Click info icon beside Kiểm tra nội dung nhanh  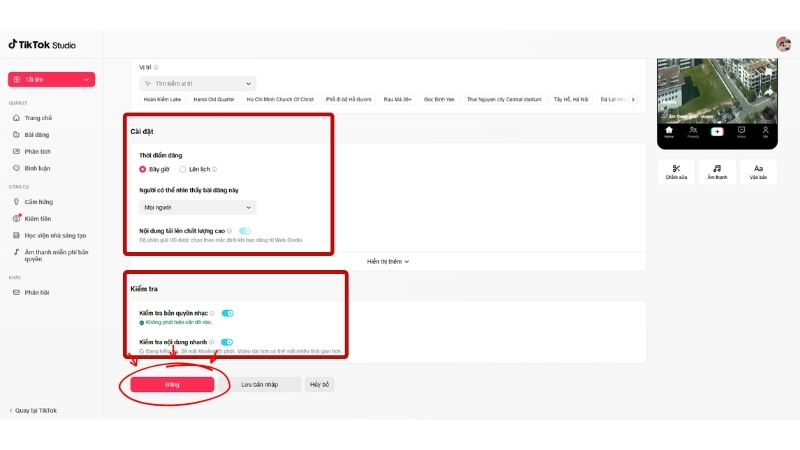coord(211,342)
